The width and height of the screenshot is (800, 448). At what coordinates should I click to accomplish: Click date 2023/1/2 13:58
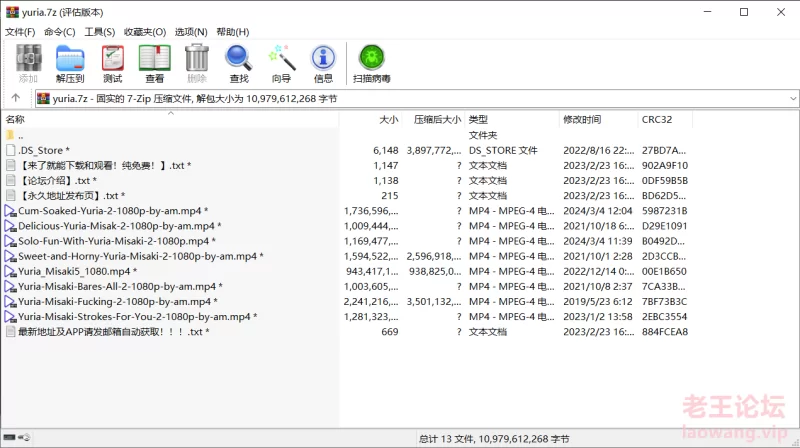point(597,316)
